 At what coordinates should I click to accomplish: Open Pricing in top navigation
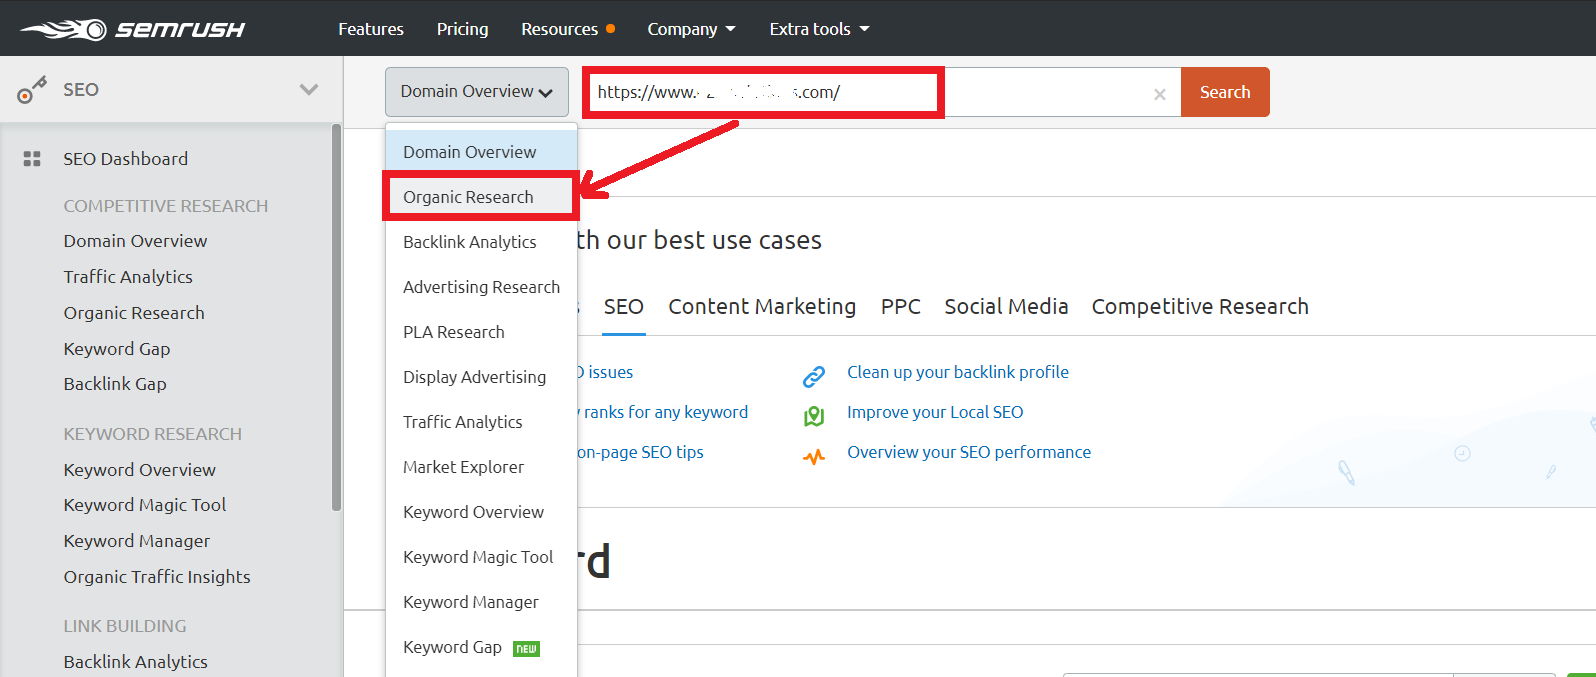(x=462, y=29)
